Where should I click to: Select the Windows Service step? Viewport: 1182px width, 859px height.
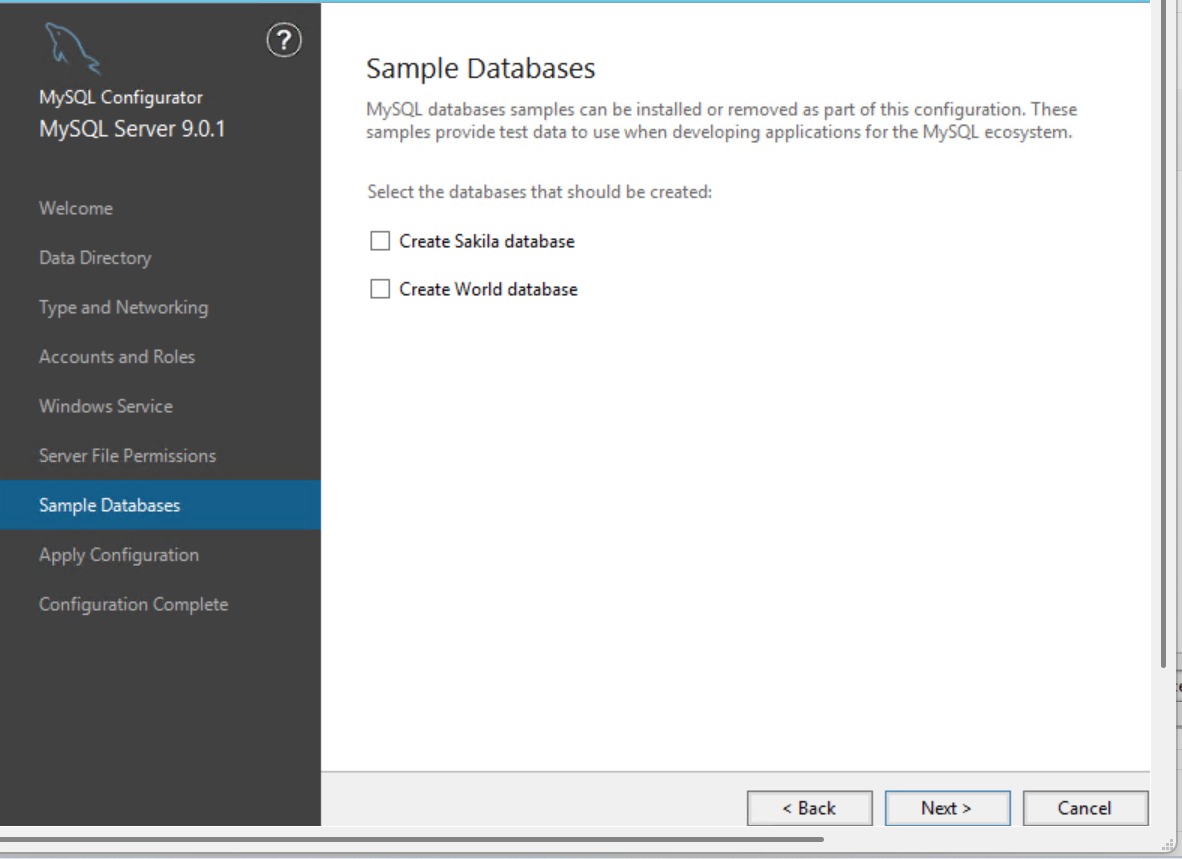(106, 406)
